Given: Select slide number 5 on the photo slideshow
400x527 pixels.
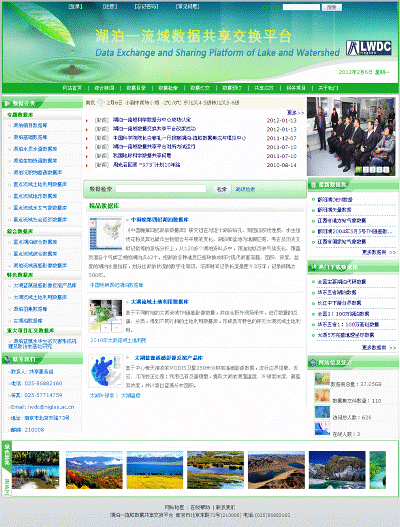Looking at the screenshot, I should [x=386, y=170].
